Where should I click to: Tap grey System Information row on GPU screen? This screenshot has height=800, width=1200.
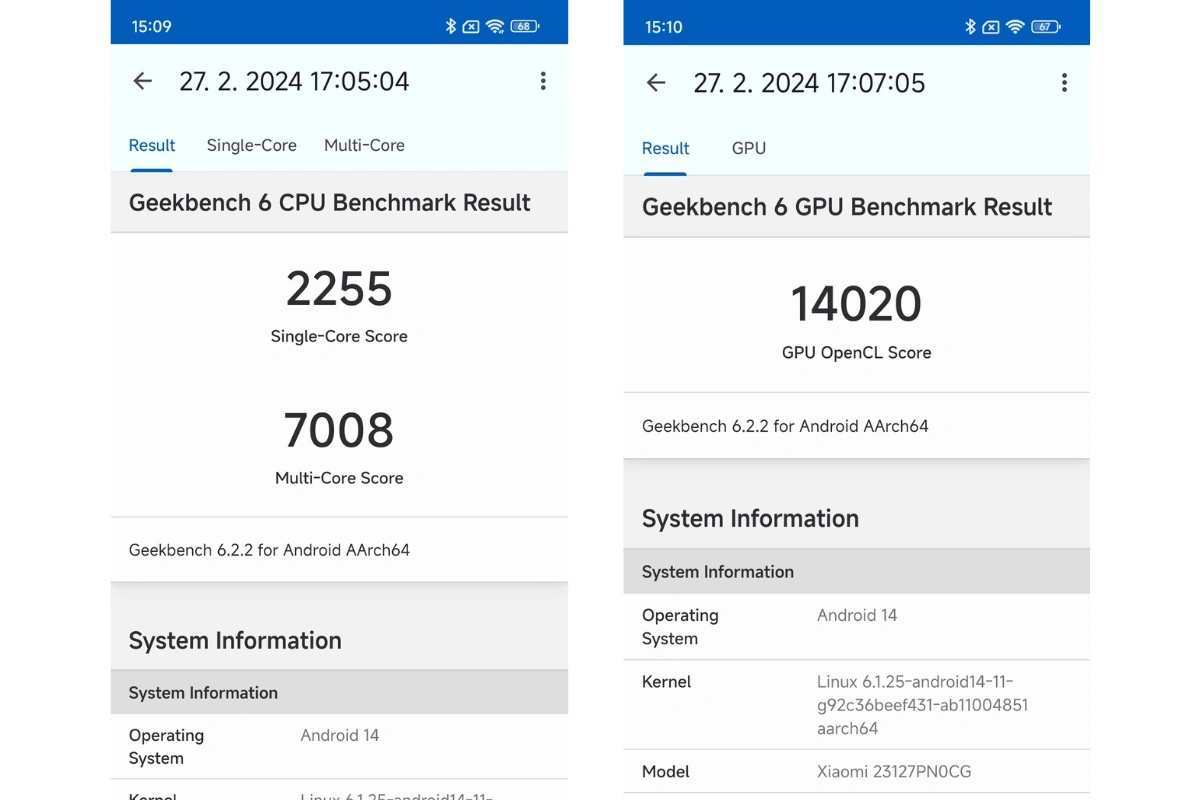[856, 572]
